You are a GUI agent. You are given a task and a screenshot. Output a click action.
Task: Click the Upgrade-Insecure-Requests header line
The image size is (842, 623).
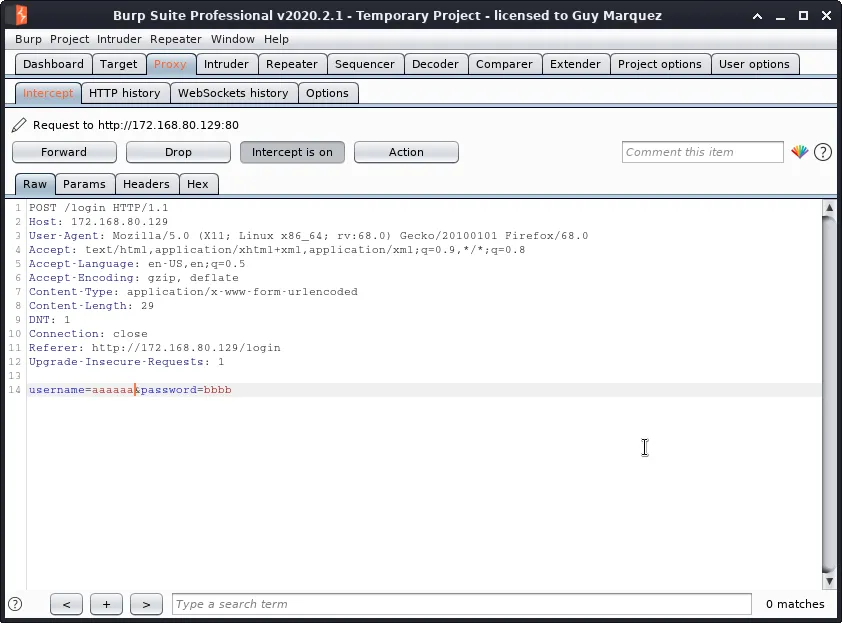coord(126,361)
